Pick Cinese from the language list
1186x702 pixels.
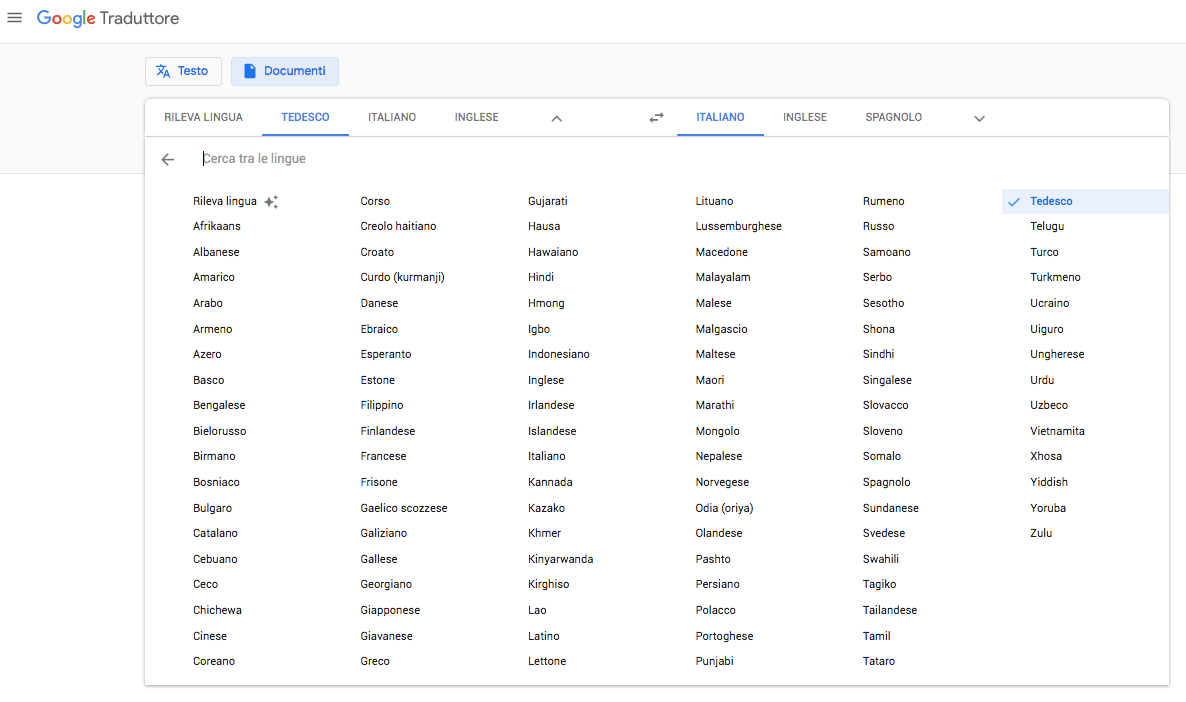210,636
